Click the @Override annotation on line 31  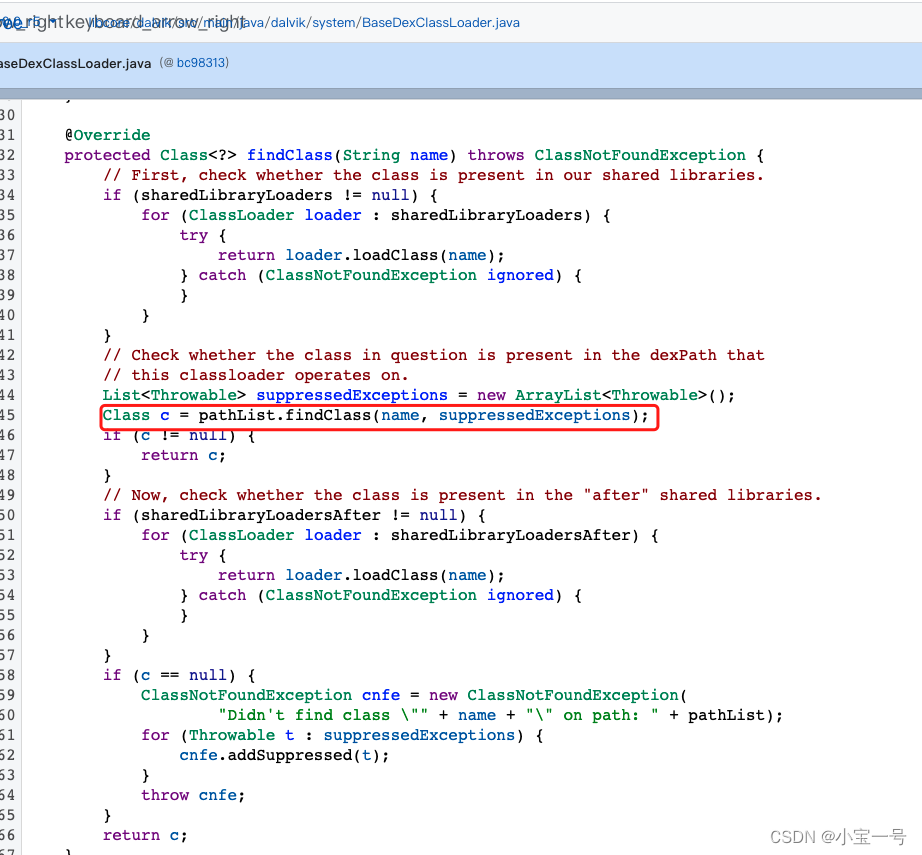pyautogui.click(x=108, y=135)
